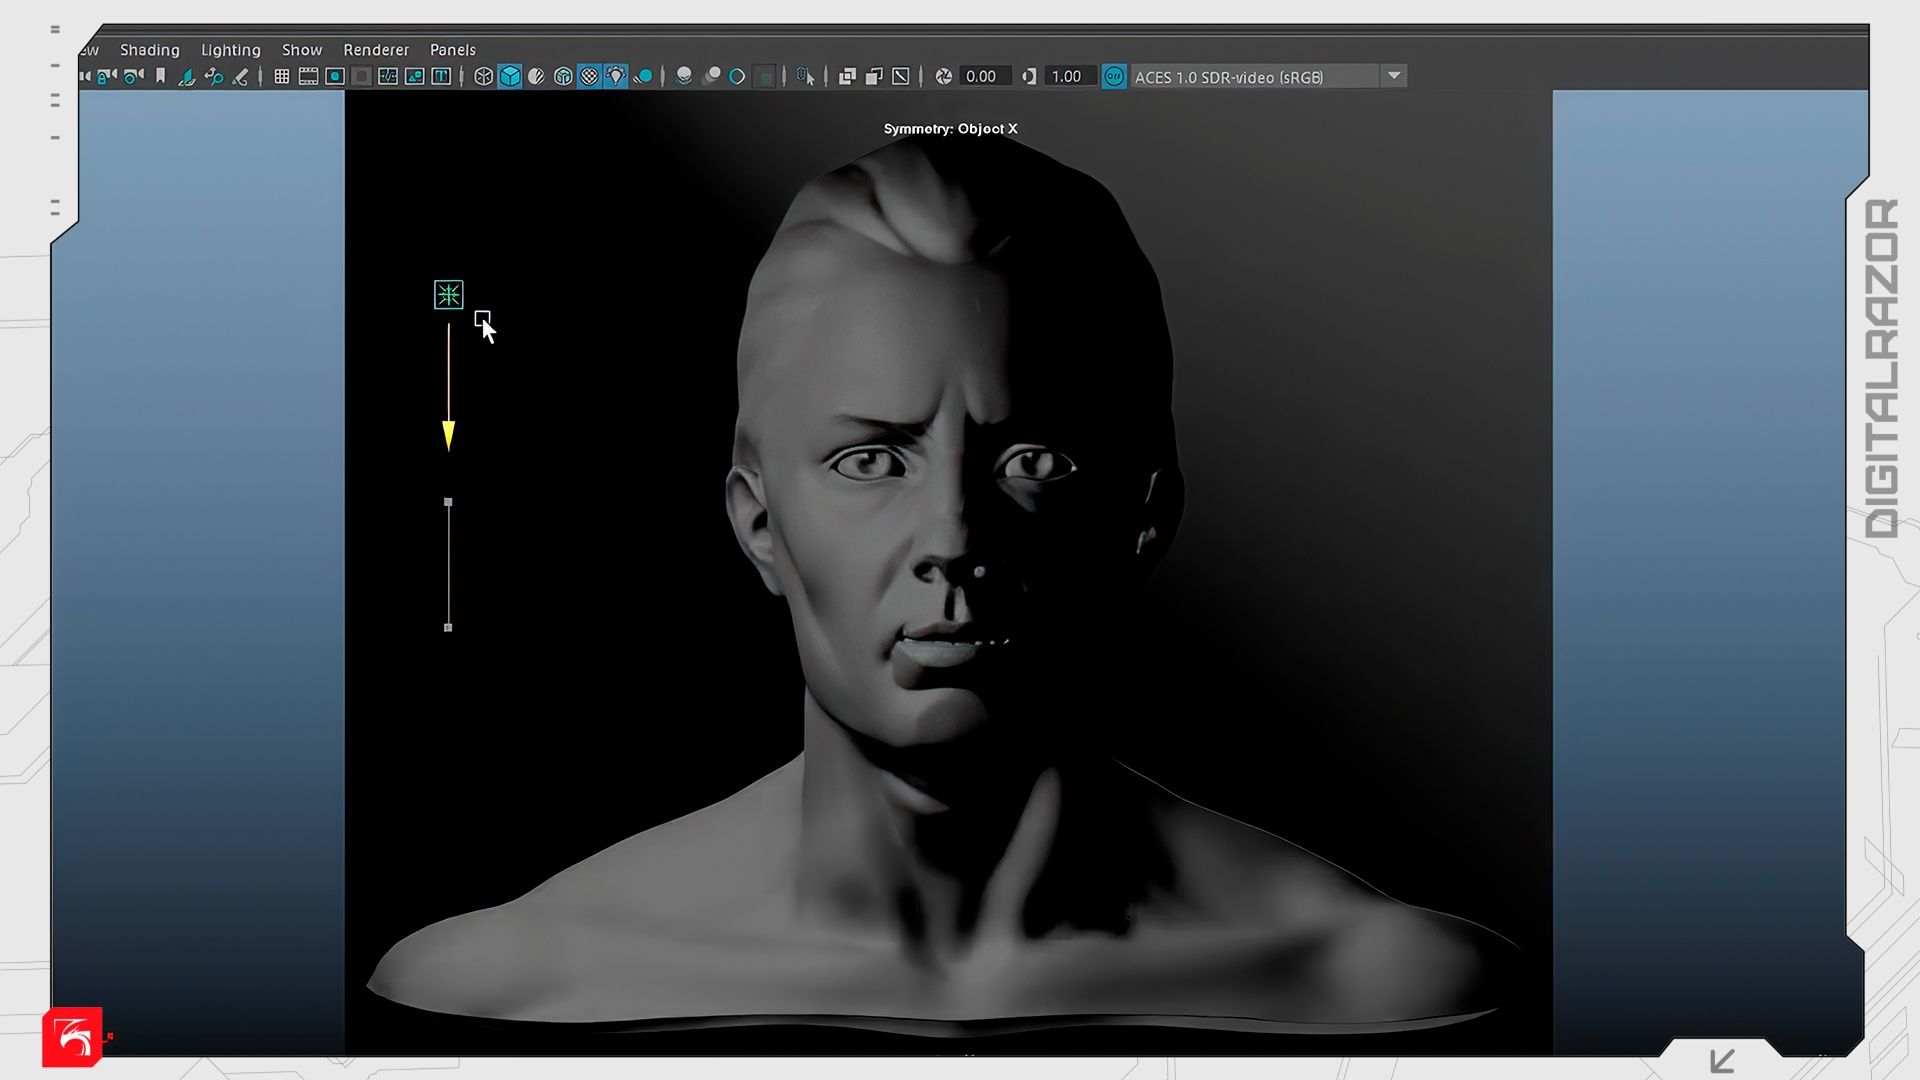Click the textured display checker icon
This screenshot has width=1920, height=1080.
[589, 76]
